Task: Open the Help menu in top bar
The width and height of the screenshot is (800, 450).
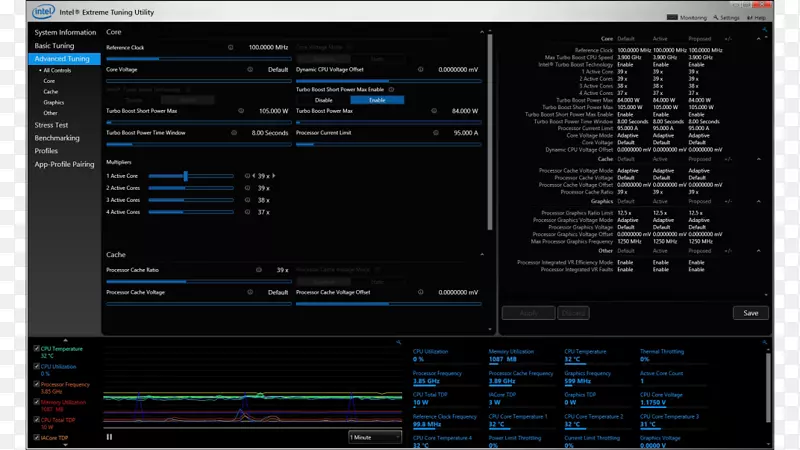Action: 757,17
